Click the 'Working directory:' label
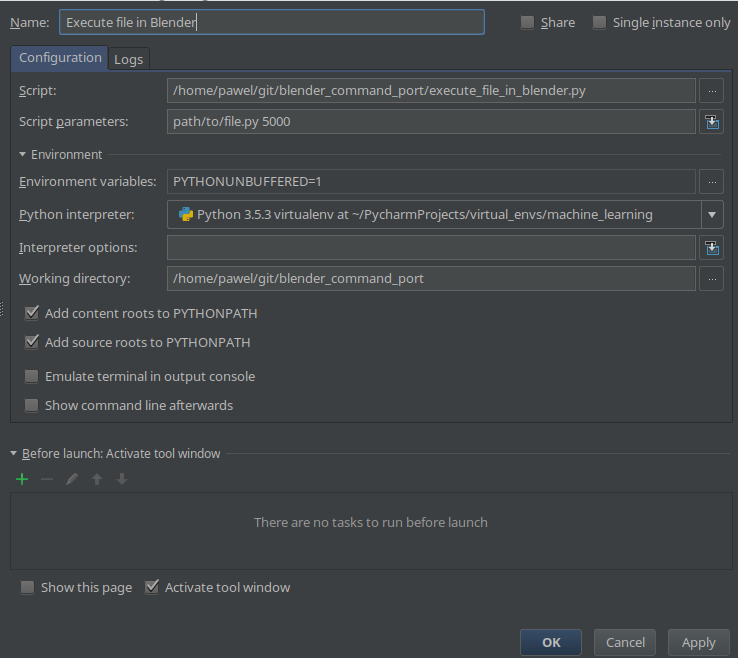 click(x=74, y=279)
